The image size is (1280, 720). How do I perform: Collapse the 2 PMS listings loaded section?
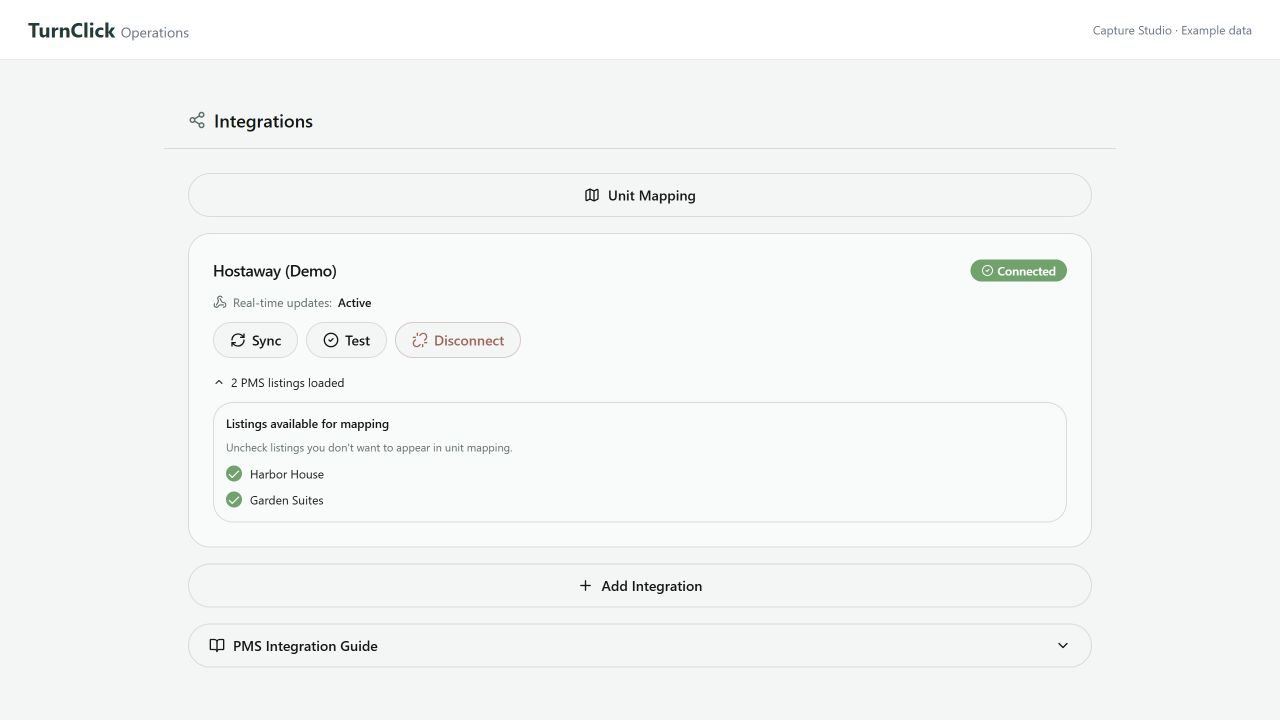(279, 383)
